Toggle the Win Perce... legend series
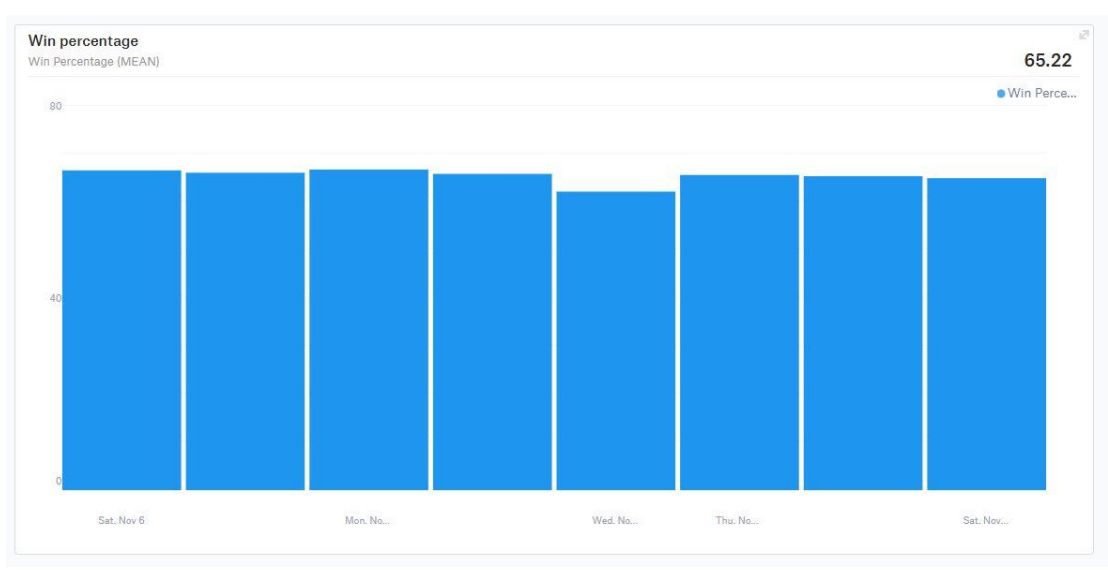The image size is (1108, 570). coord(1041,93)
